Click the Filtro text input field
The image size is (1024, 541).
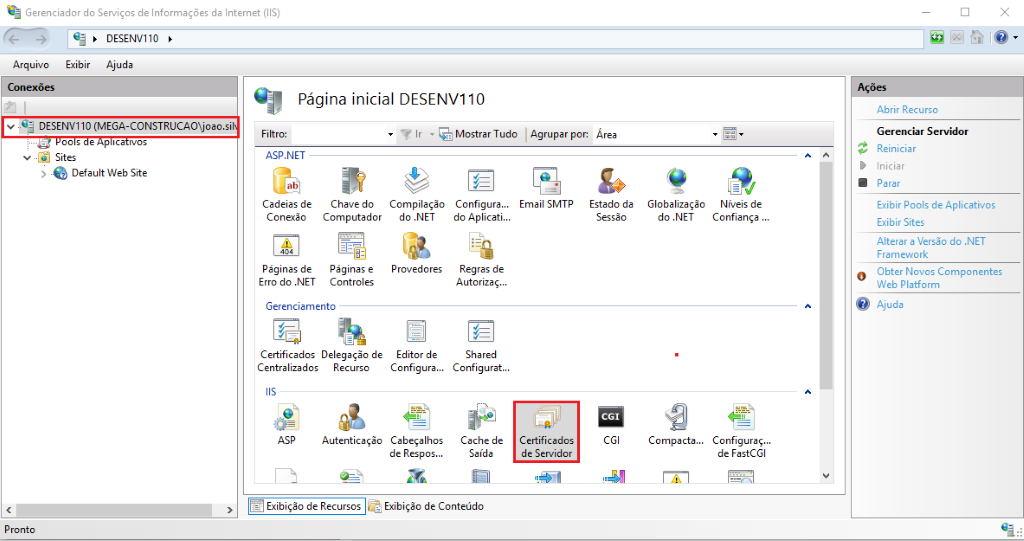[338, 134]
